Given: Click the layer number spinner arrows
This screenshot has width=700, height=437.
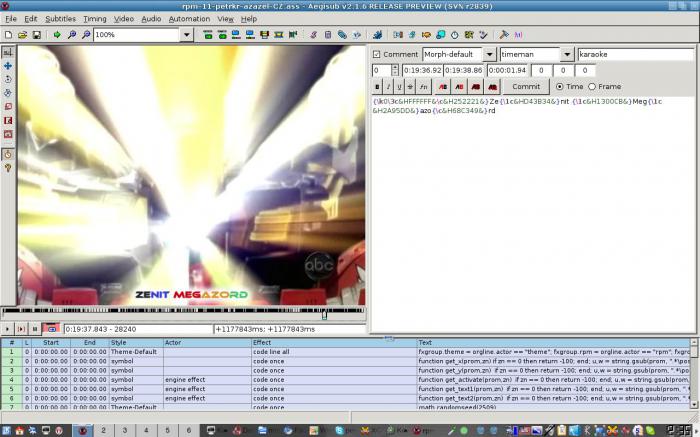Looking at the screenshot, I should [x=395, y=70].
